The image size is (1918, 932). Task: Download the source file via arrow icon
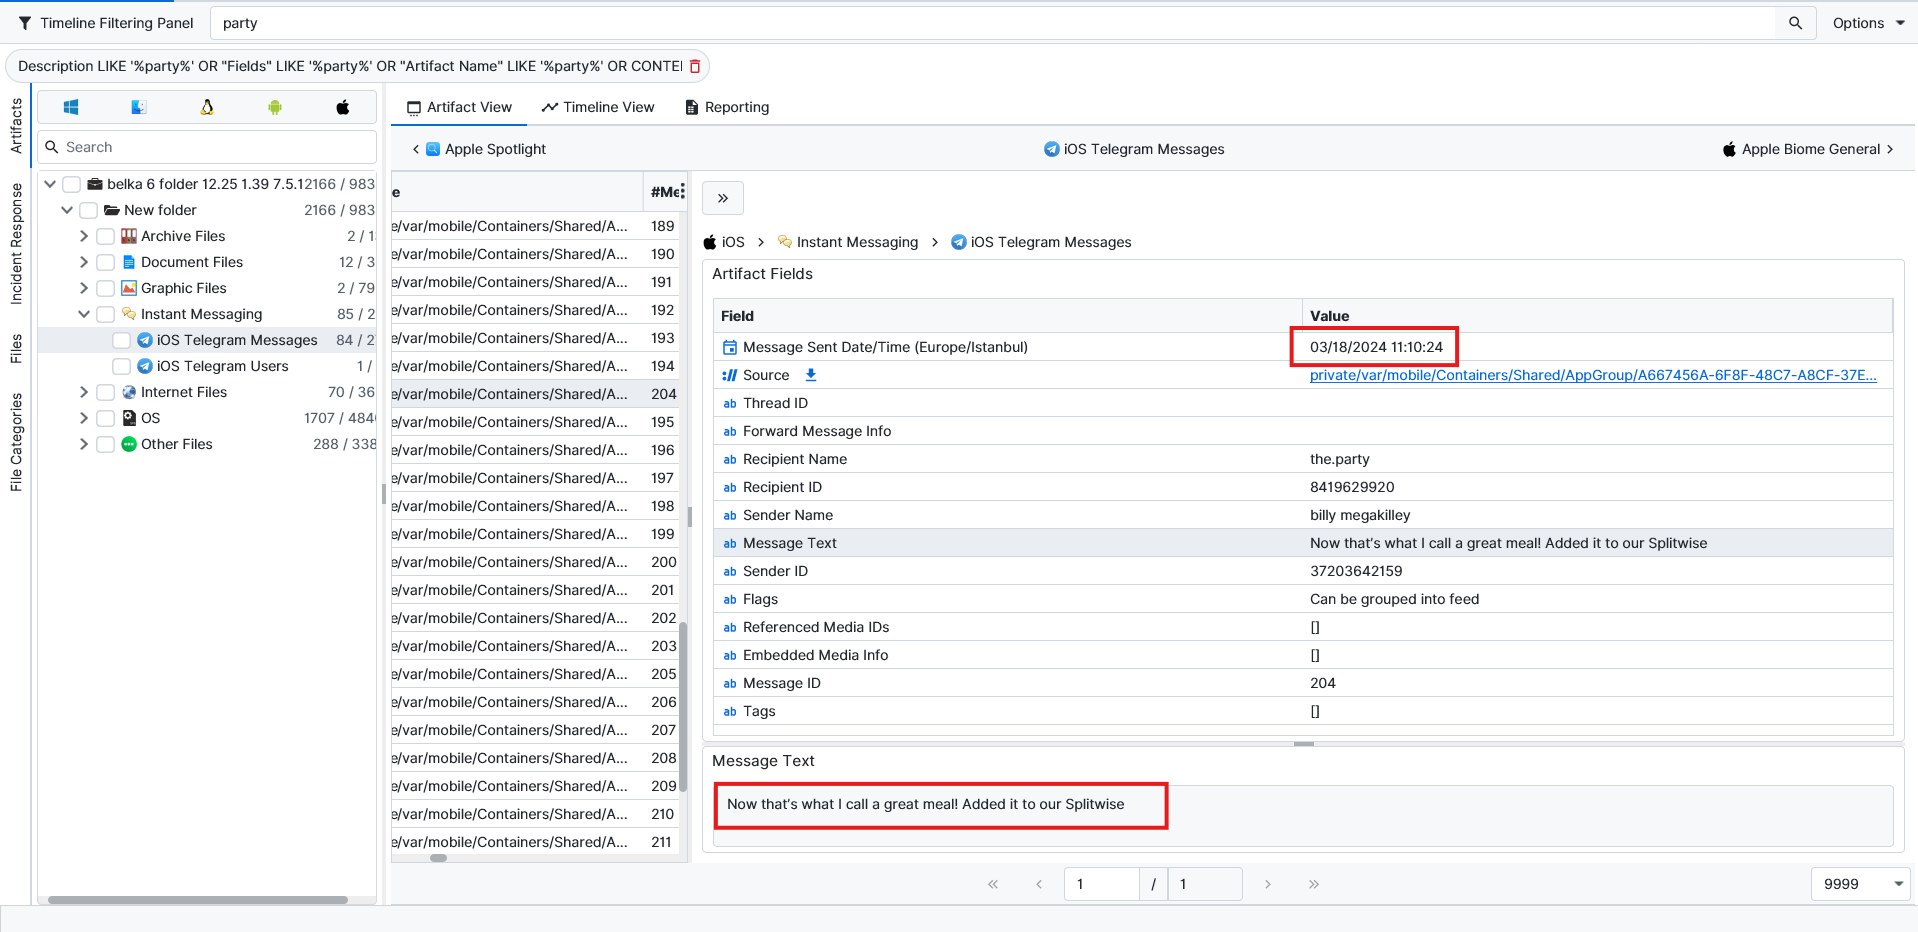(811, 375)
